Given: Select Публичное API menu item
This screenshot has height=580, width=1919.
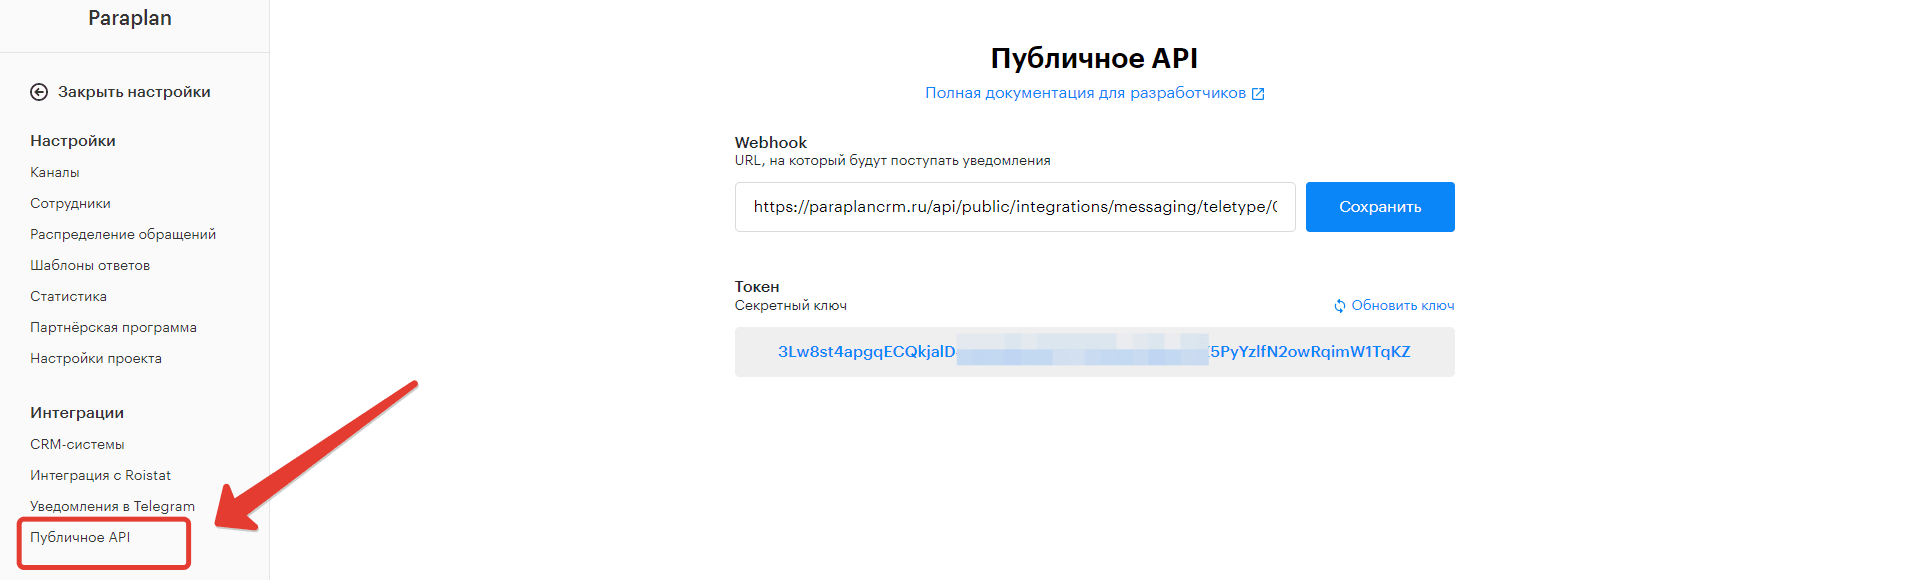Looking at the screenshot, I should [80, 537].
